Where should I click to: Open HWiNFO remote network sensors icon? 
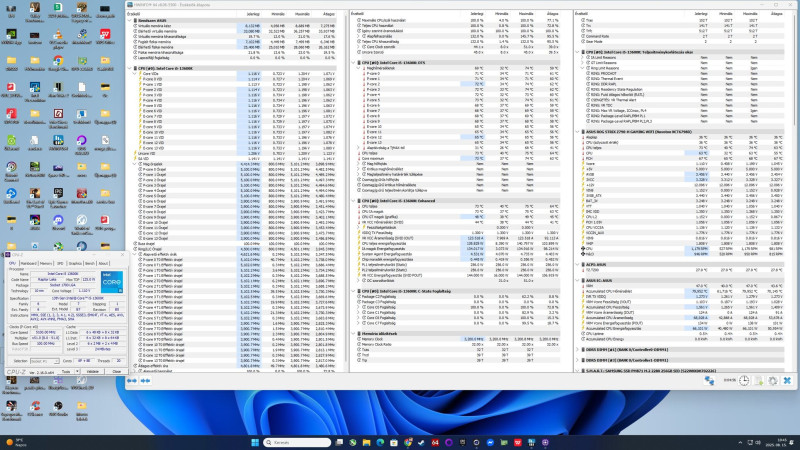[x=709, y=381]
